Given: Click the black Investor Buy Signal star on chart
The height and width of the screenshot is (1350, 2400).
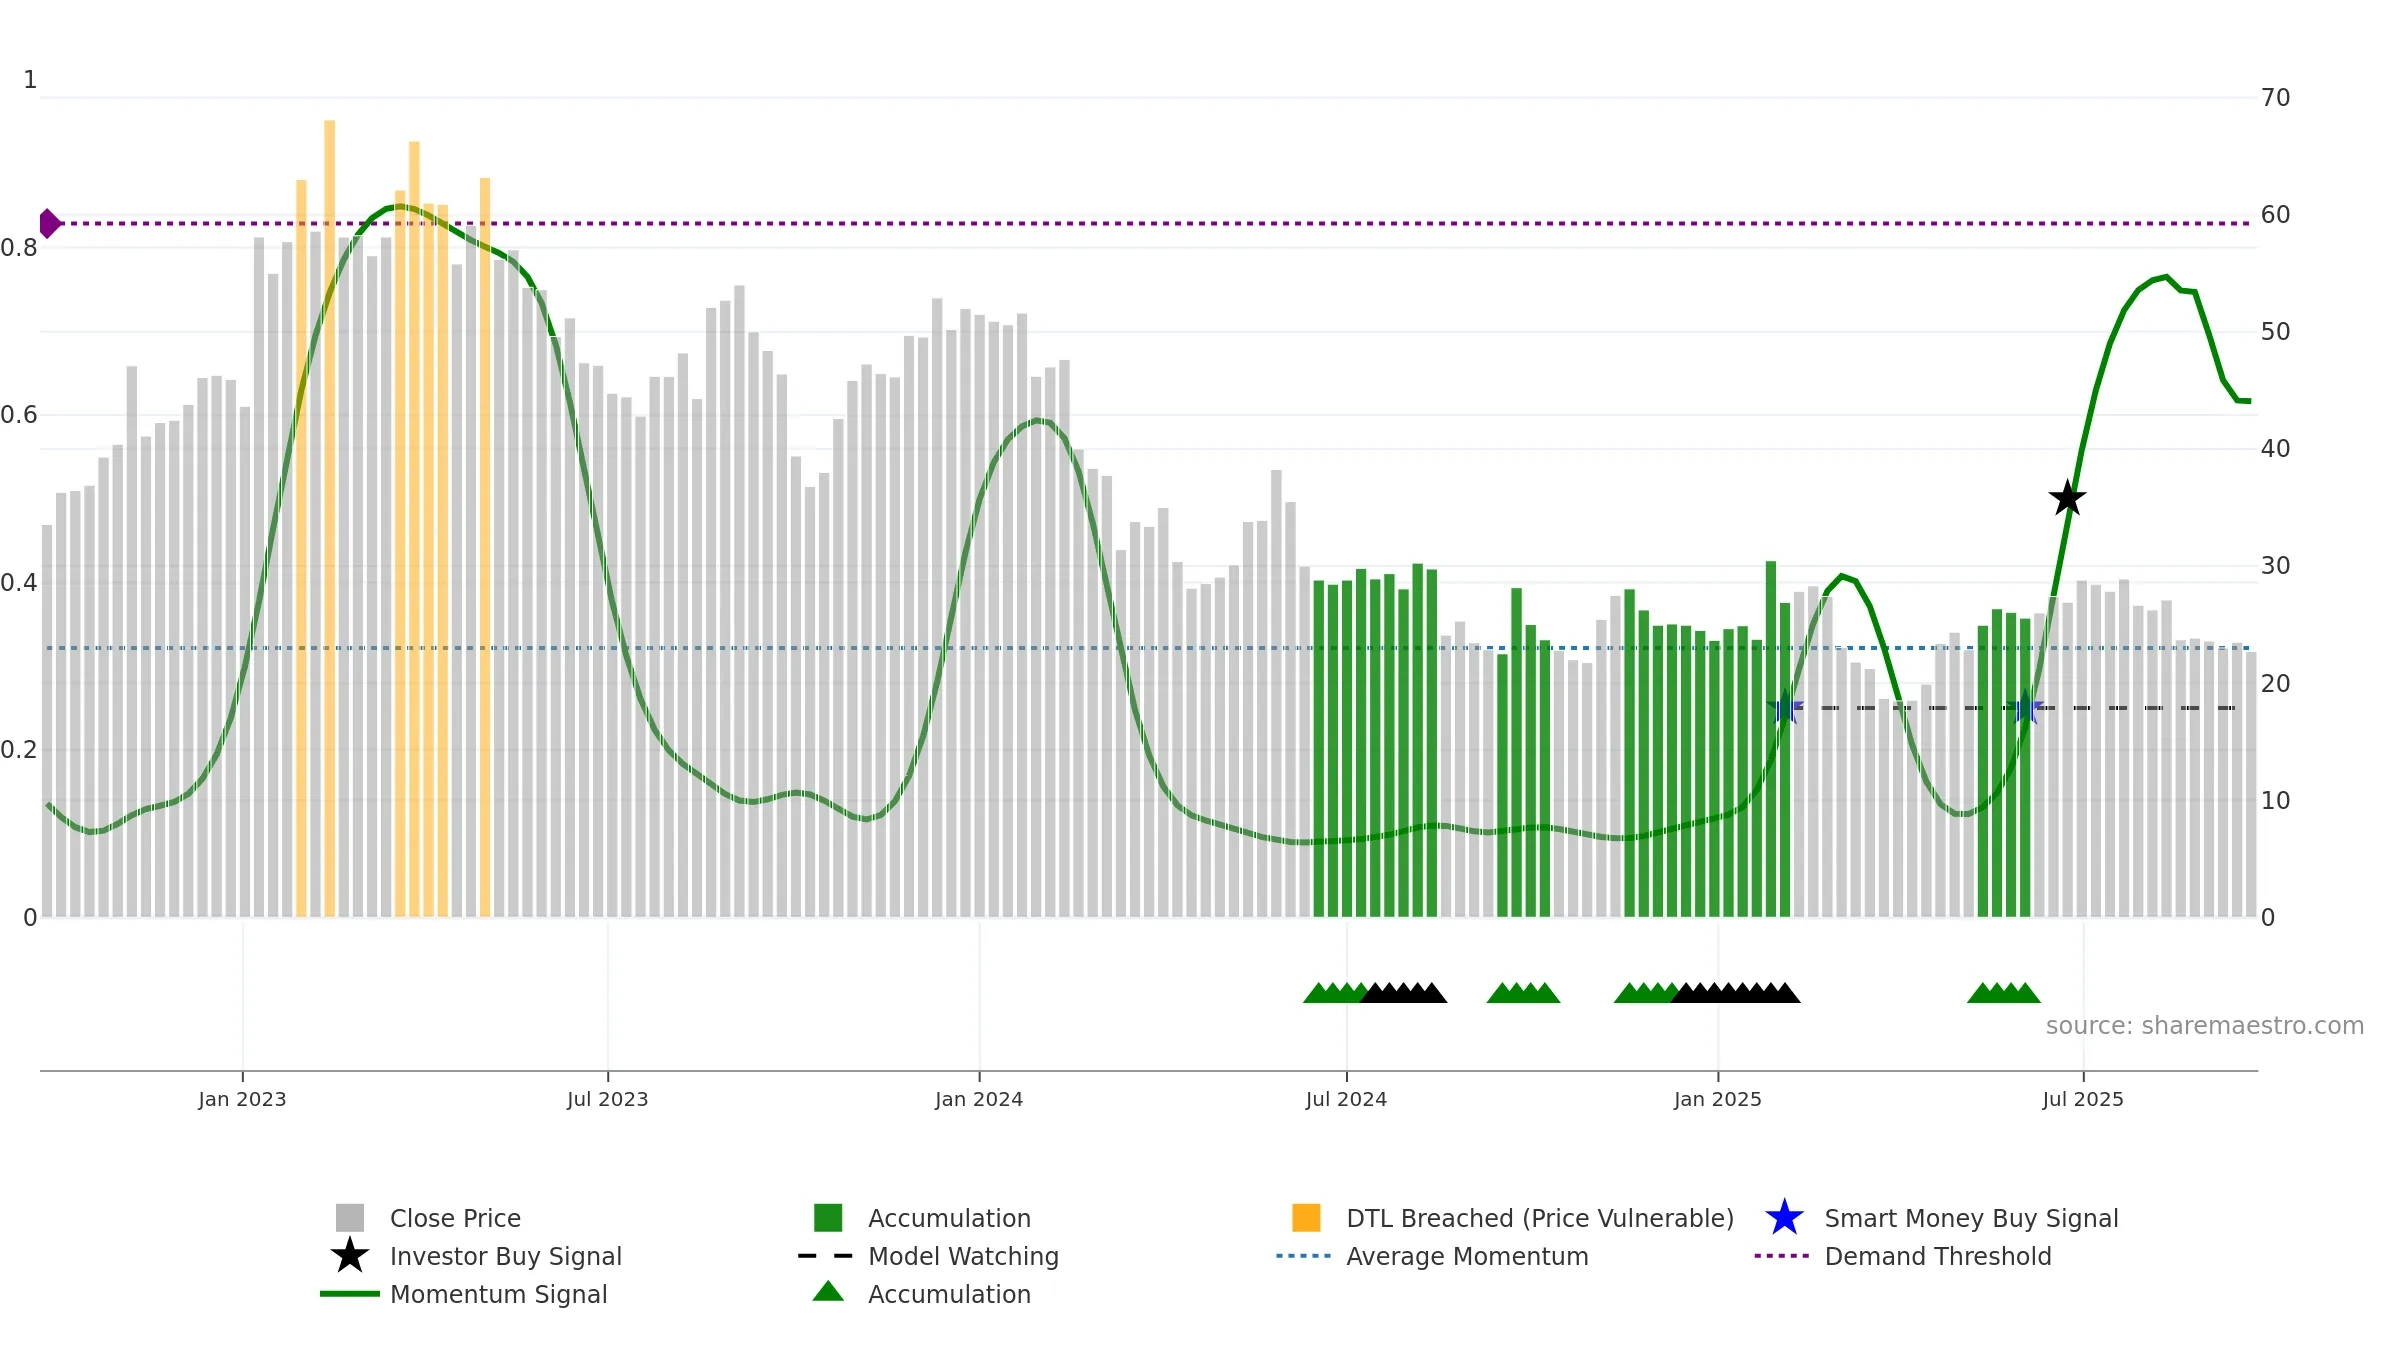Looking at the screenshot, I should (2067, 498).
